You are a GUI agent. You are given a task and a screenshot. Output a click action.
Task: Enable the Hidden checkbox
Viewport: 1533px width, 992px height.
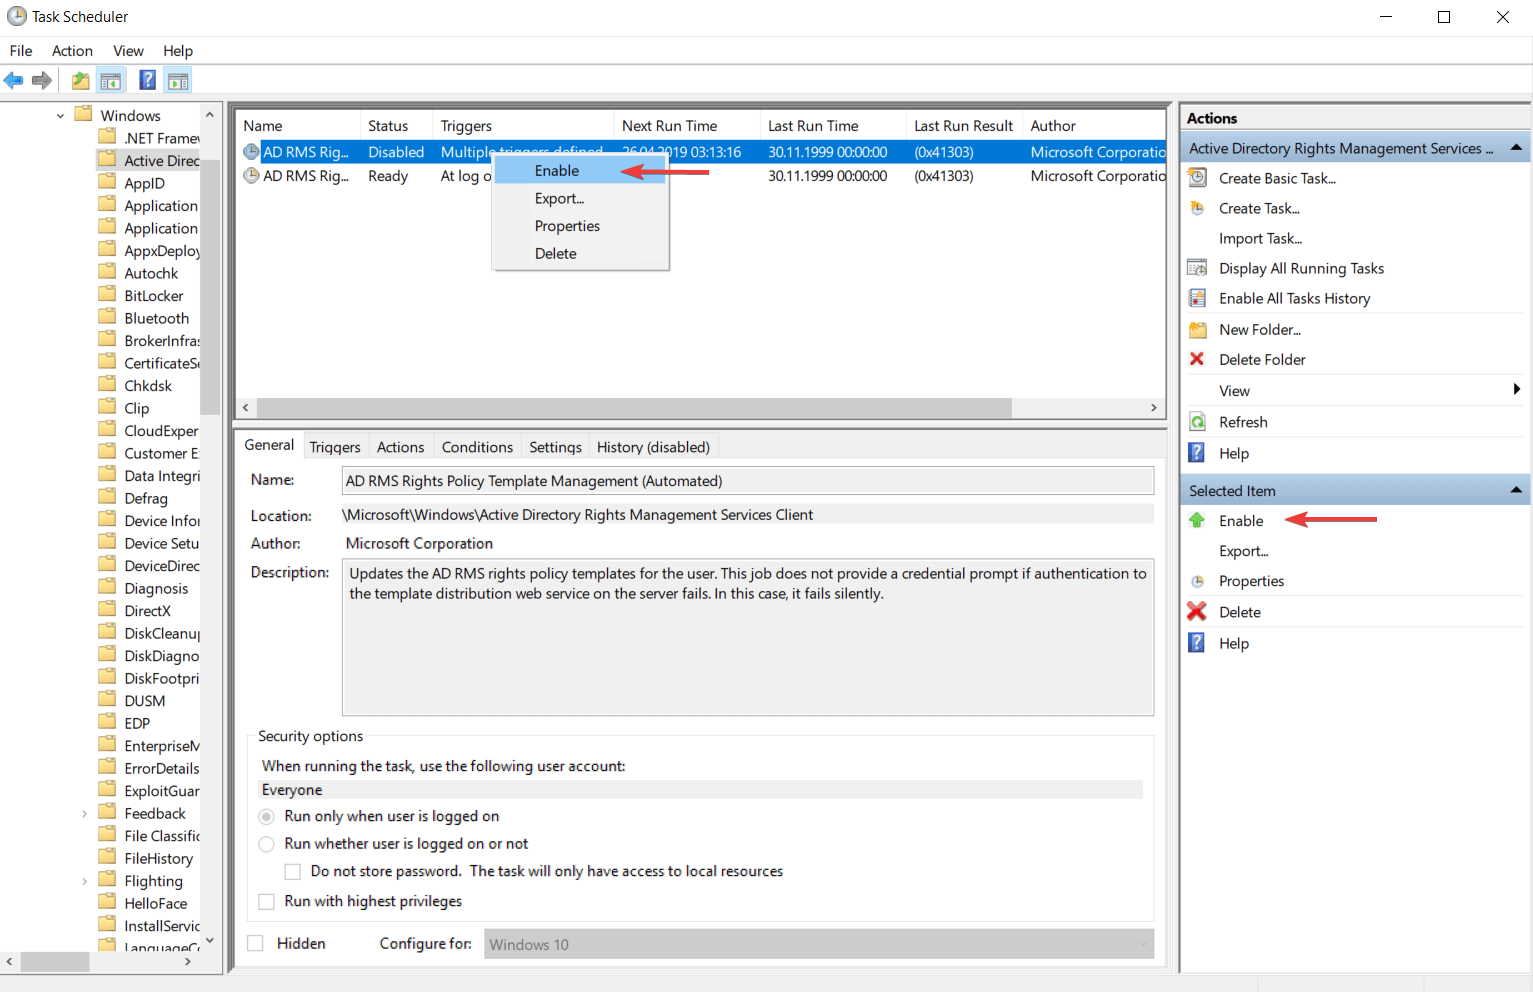[x=255, y=943]
